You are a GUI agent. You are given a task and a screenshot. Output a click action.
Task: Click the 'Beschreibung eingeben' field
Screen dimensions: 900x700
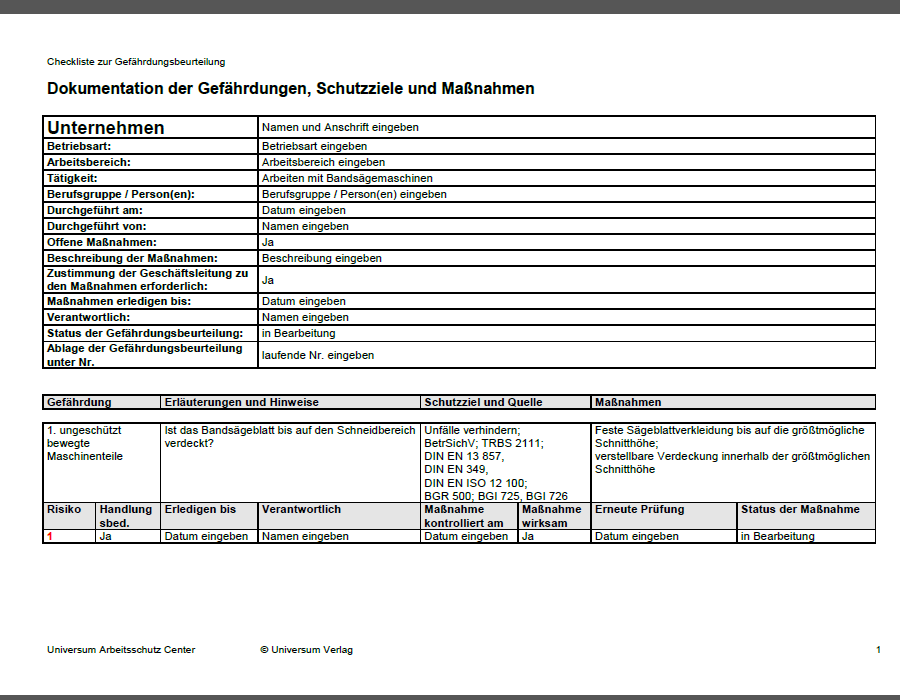click(x=567, y=259)
